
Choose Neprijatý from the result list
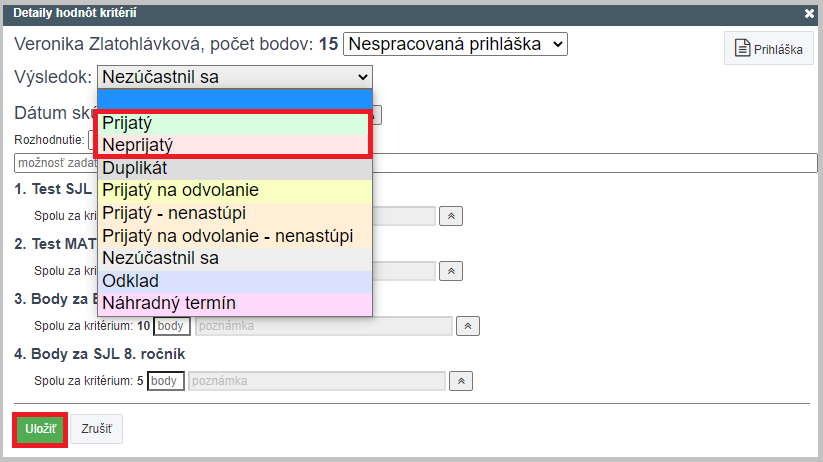(235, 145)
